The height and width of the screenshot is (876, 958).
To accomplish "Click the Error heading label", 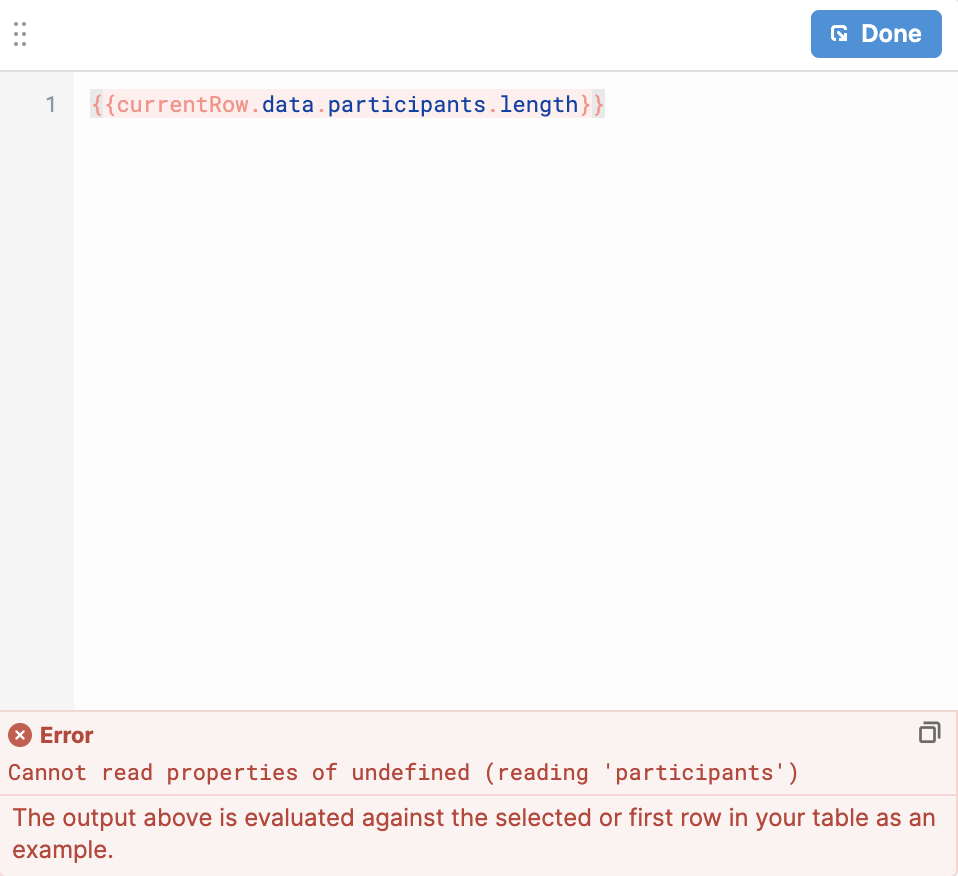I will click(69, 735).
